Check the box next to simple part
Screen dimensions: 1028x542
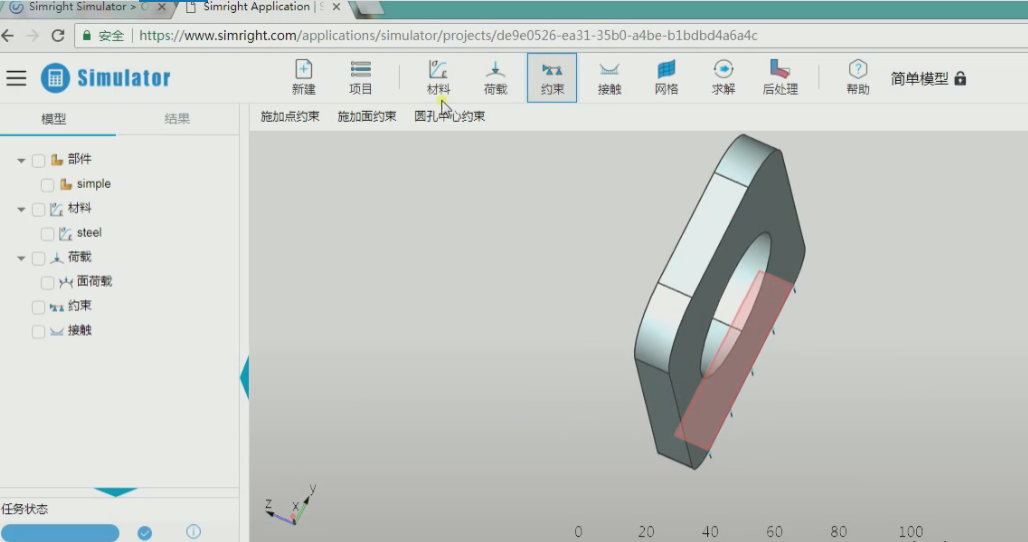[47, 185]
